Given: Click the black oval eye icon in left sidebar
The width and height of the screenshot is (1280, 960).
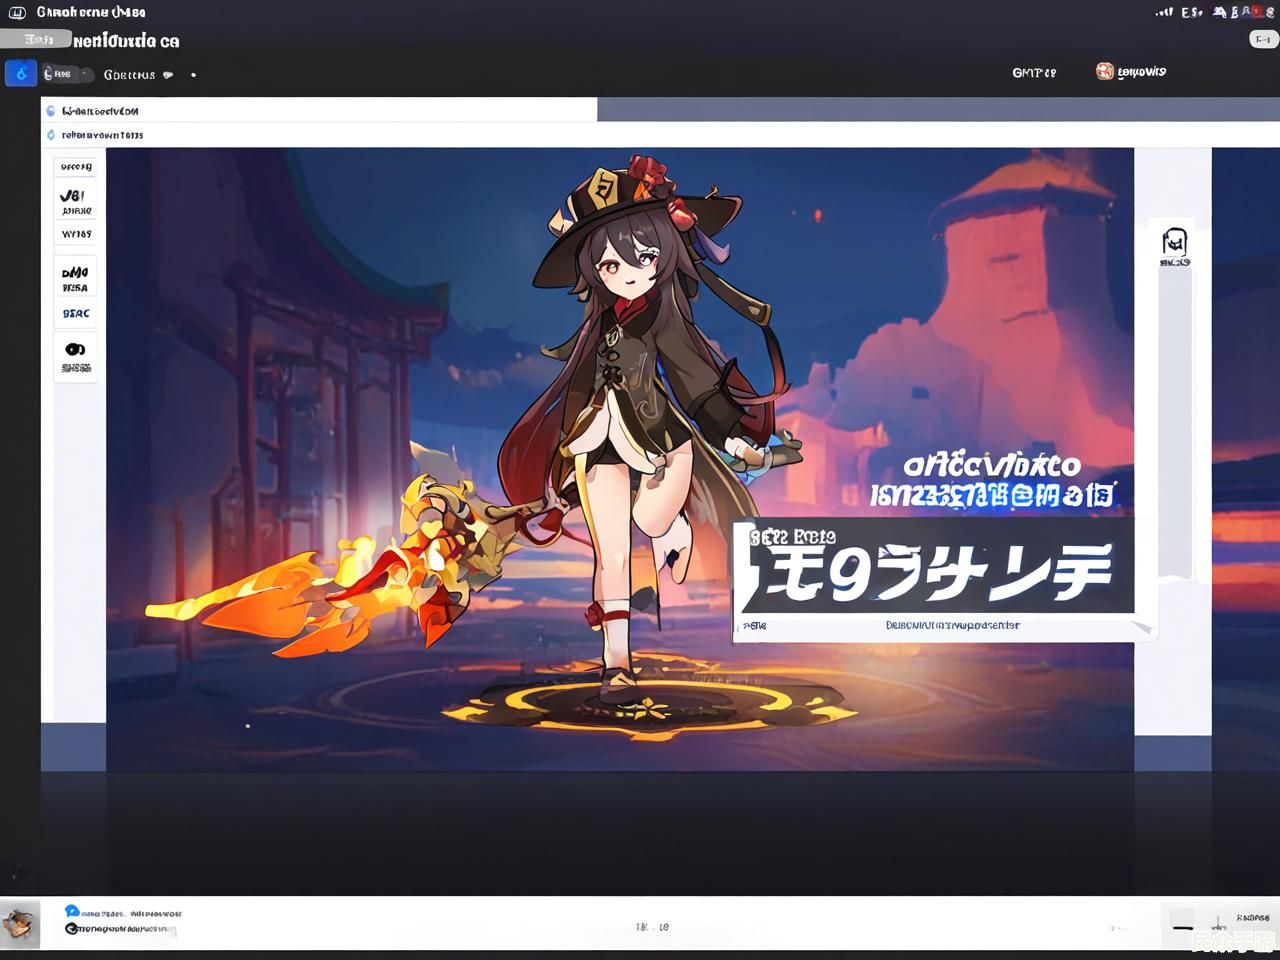Looking at the screenshot, I should (75, 350).
